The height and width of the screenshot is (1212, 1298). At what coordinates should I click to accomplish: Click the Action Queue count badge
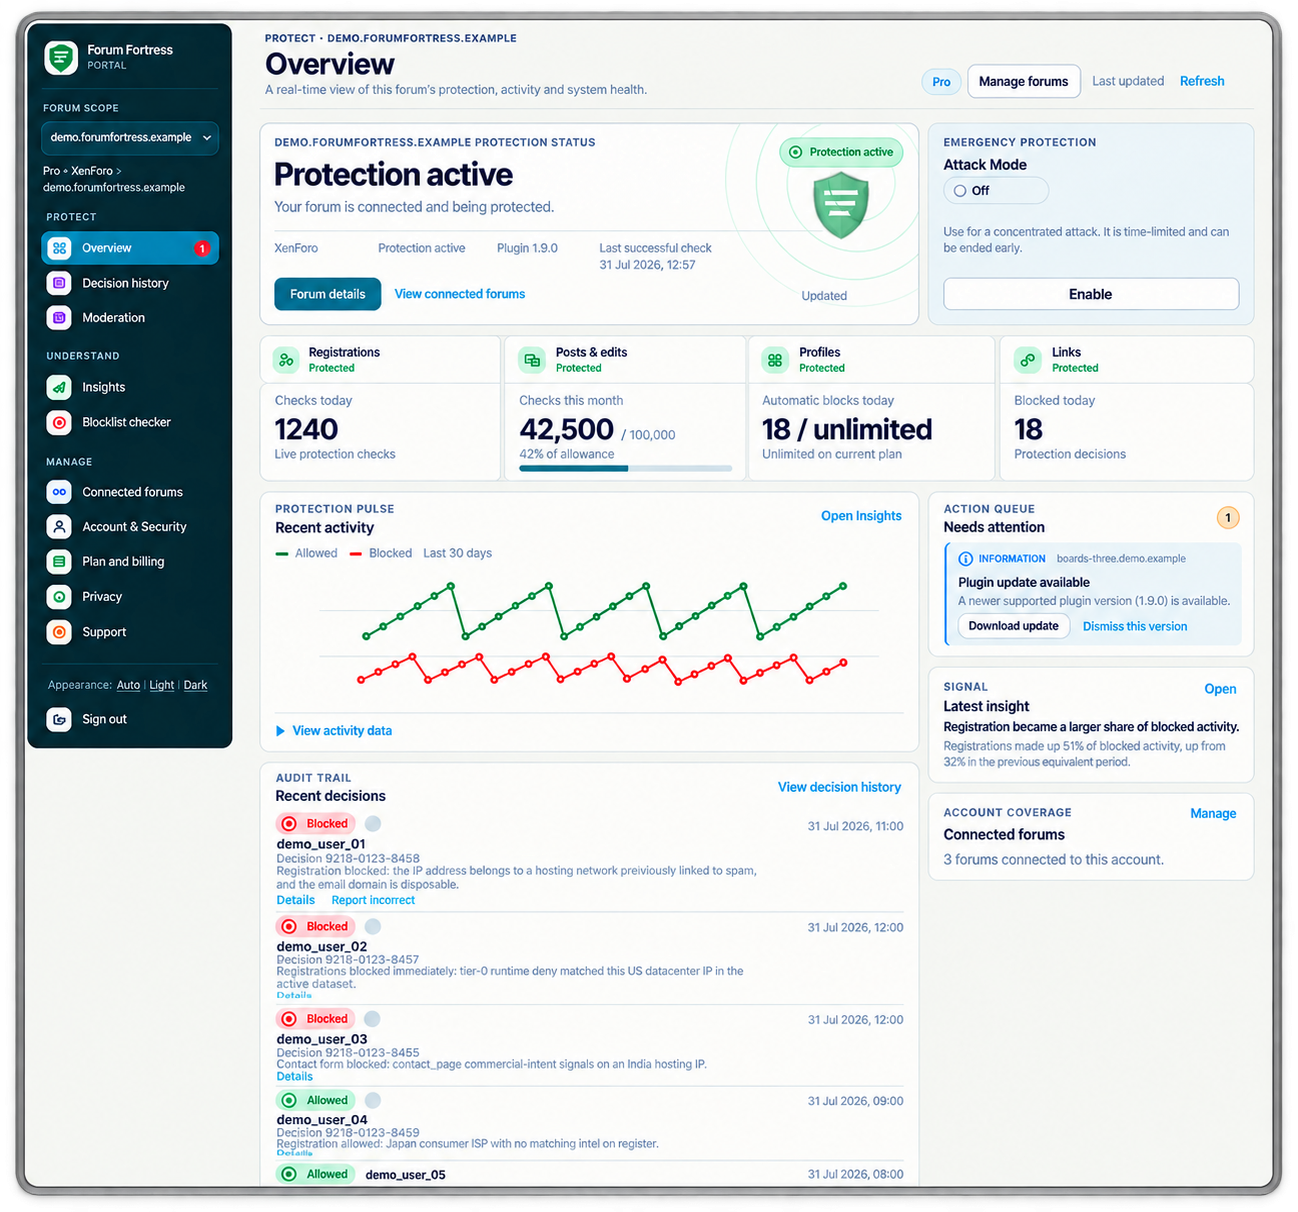[x=1228, y=517]
